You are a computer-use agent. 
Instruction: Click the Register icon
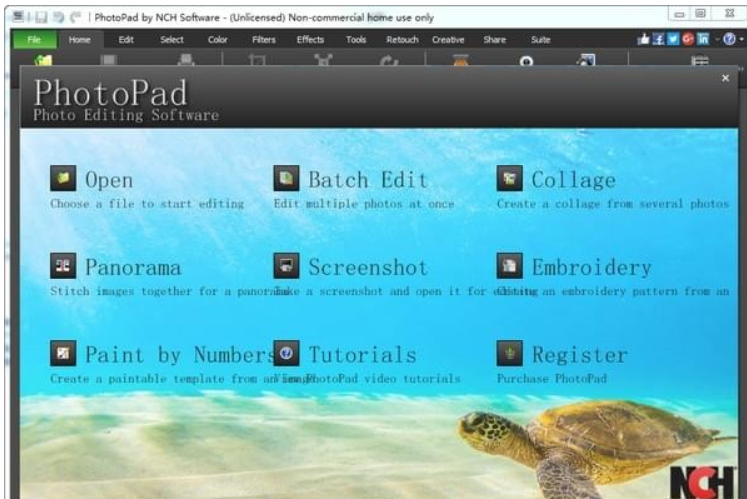point(509,353)
